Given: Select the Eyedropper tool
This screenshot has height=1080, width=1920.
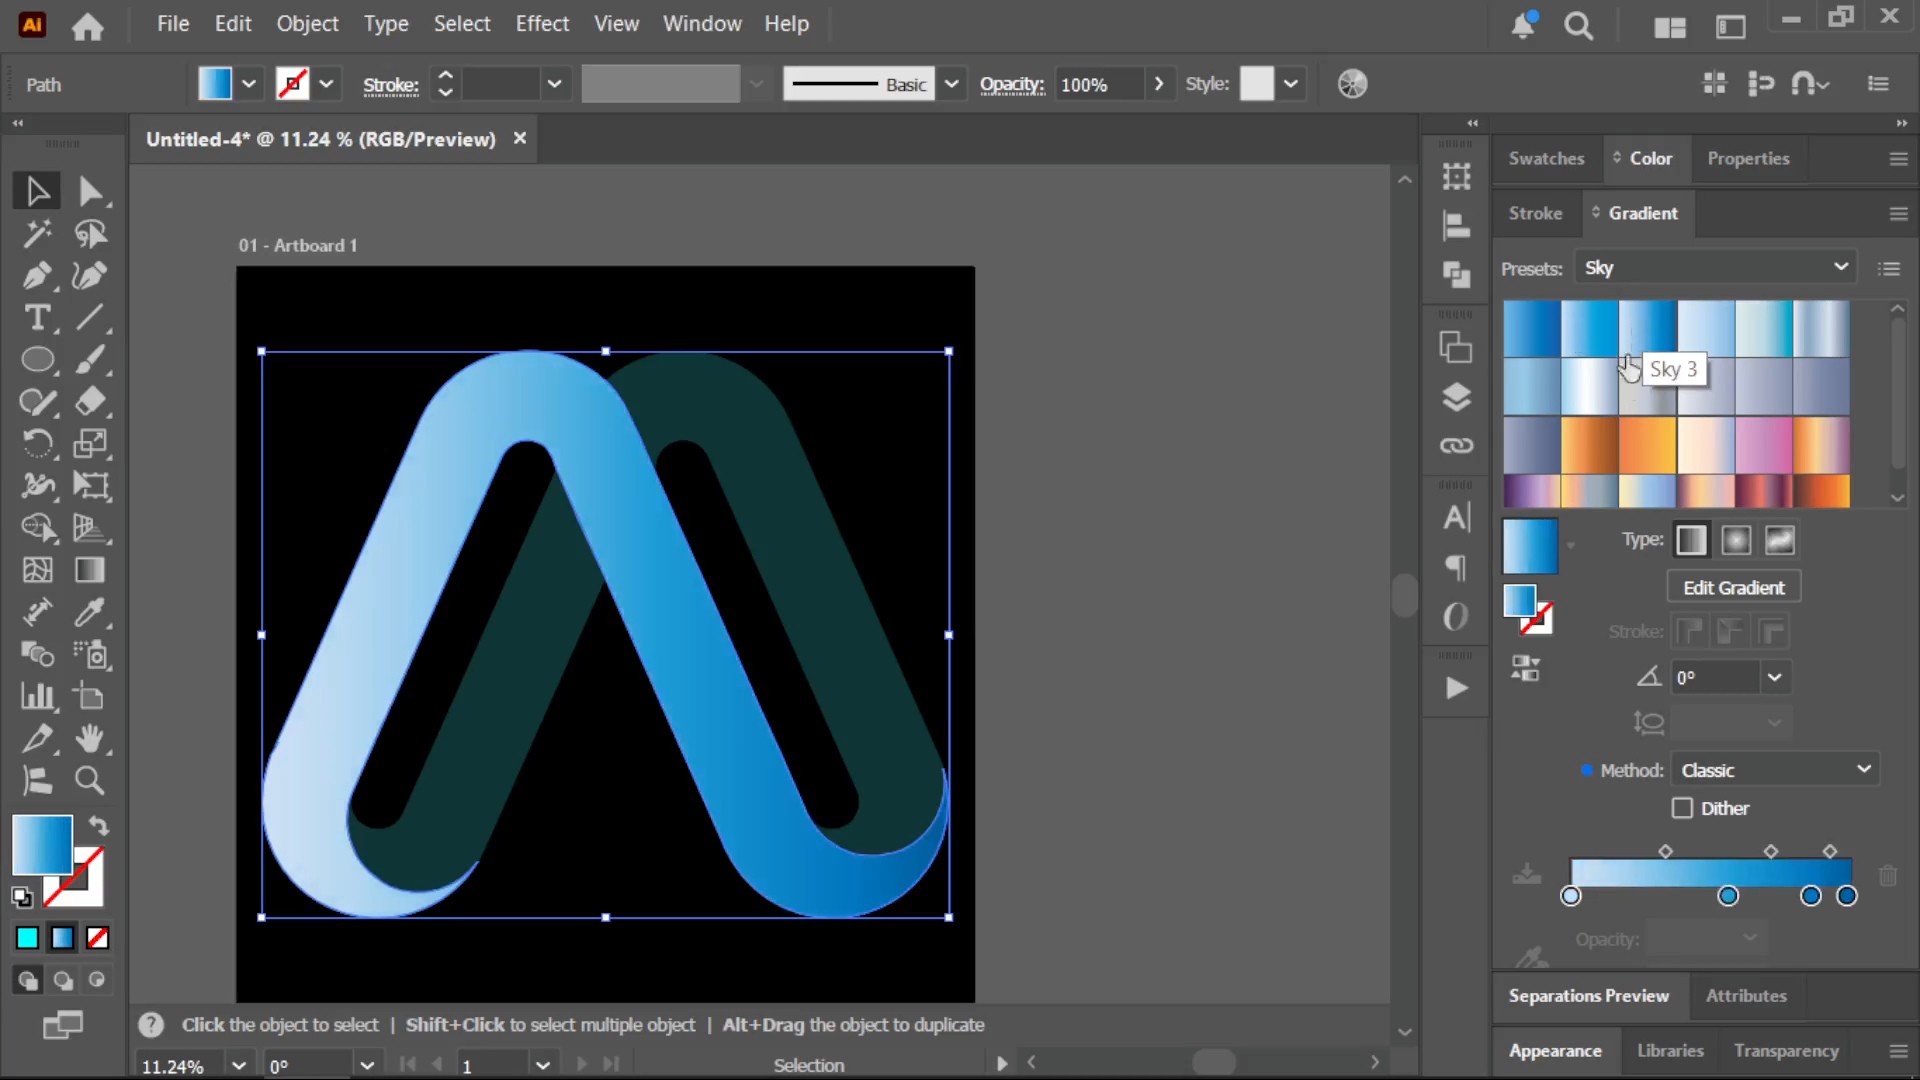Looking at the screenshot, I should click(90, 612).
